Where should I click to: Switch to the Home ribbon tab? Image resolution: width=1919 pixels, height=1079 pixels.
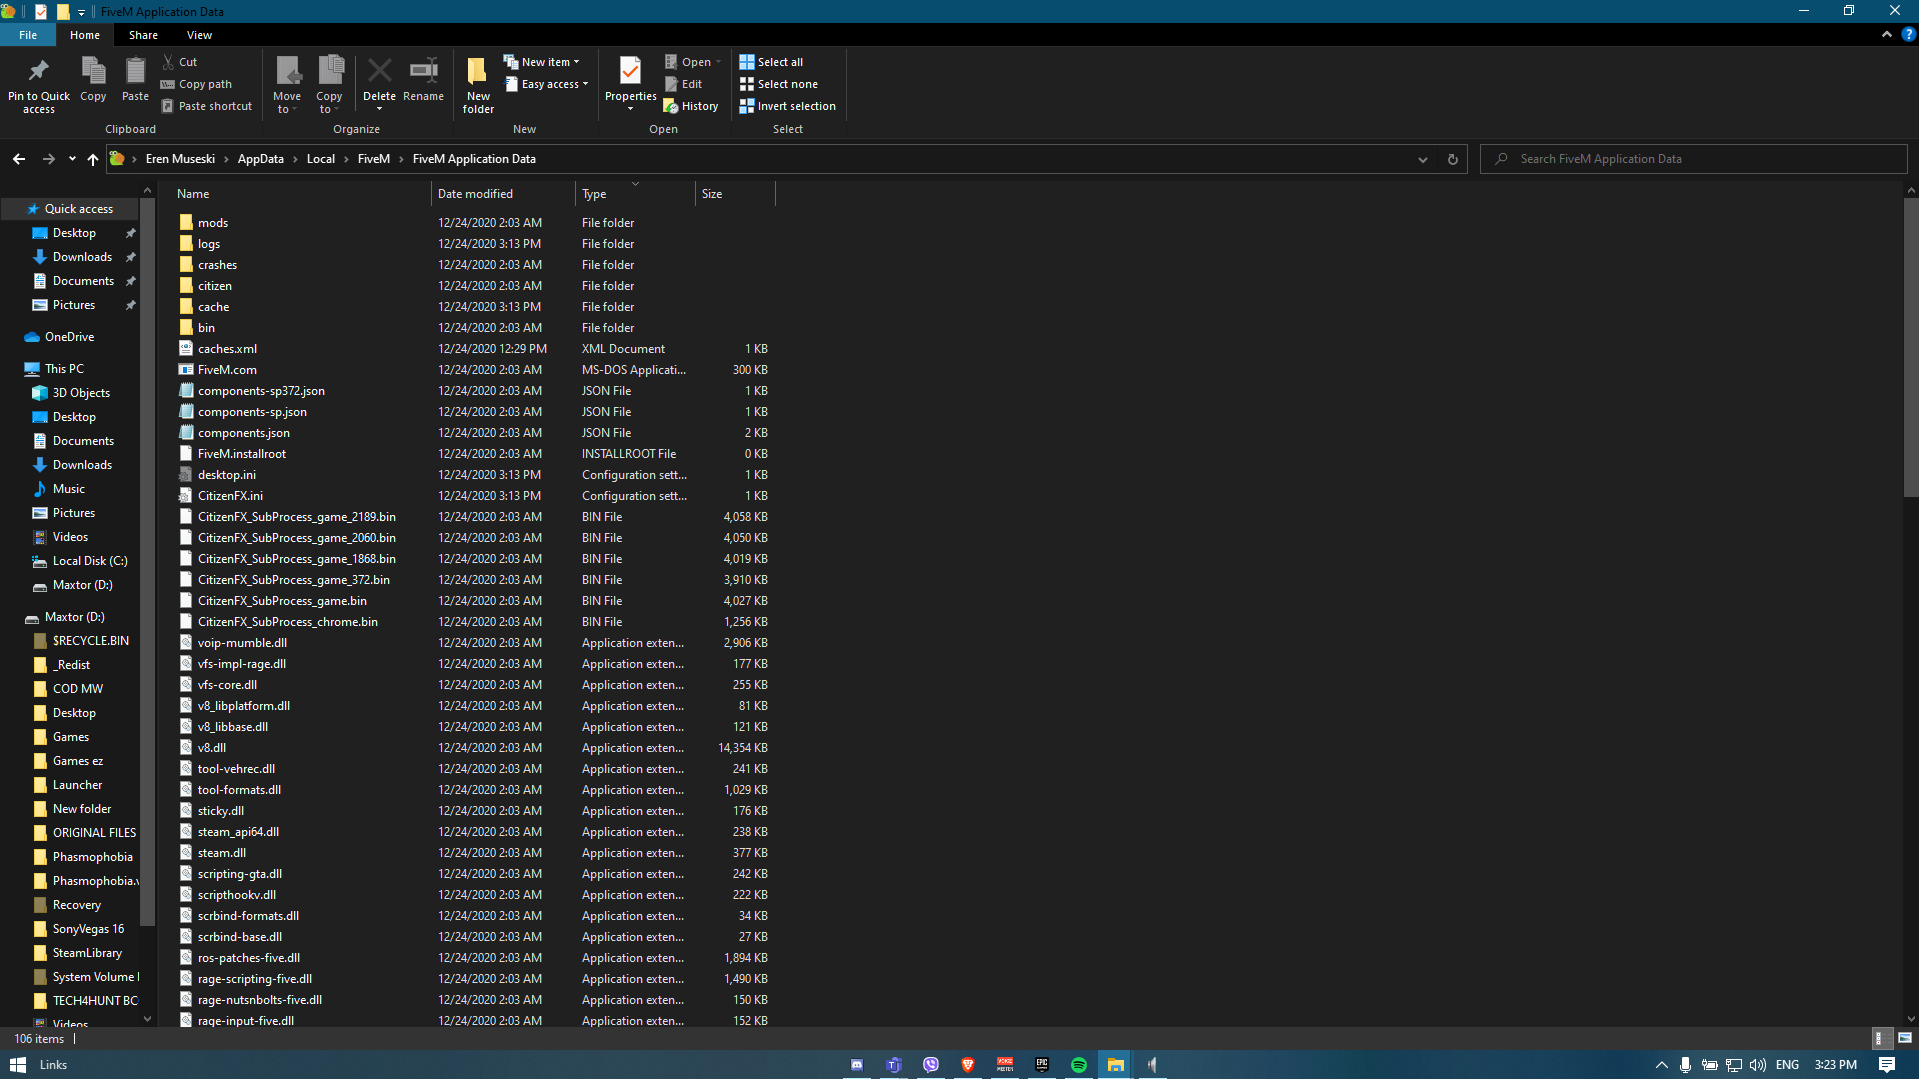coord(85,35)
